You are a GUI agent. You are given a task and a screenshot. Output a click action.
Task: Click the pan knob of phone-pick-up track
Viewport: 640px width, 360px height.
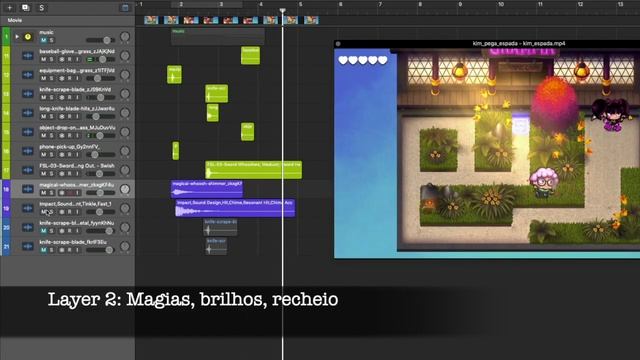(x=125, y=151)
